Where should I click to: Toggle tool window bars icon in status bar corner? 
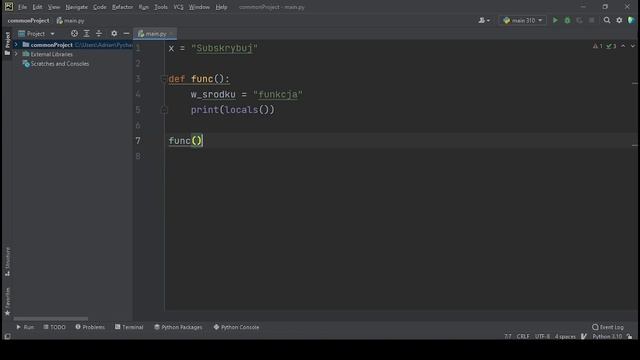point(7,336)
